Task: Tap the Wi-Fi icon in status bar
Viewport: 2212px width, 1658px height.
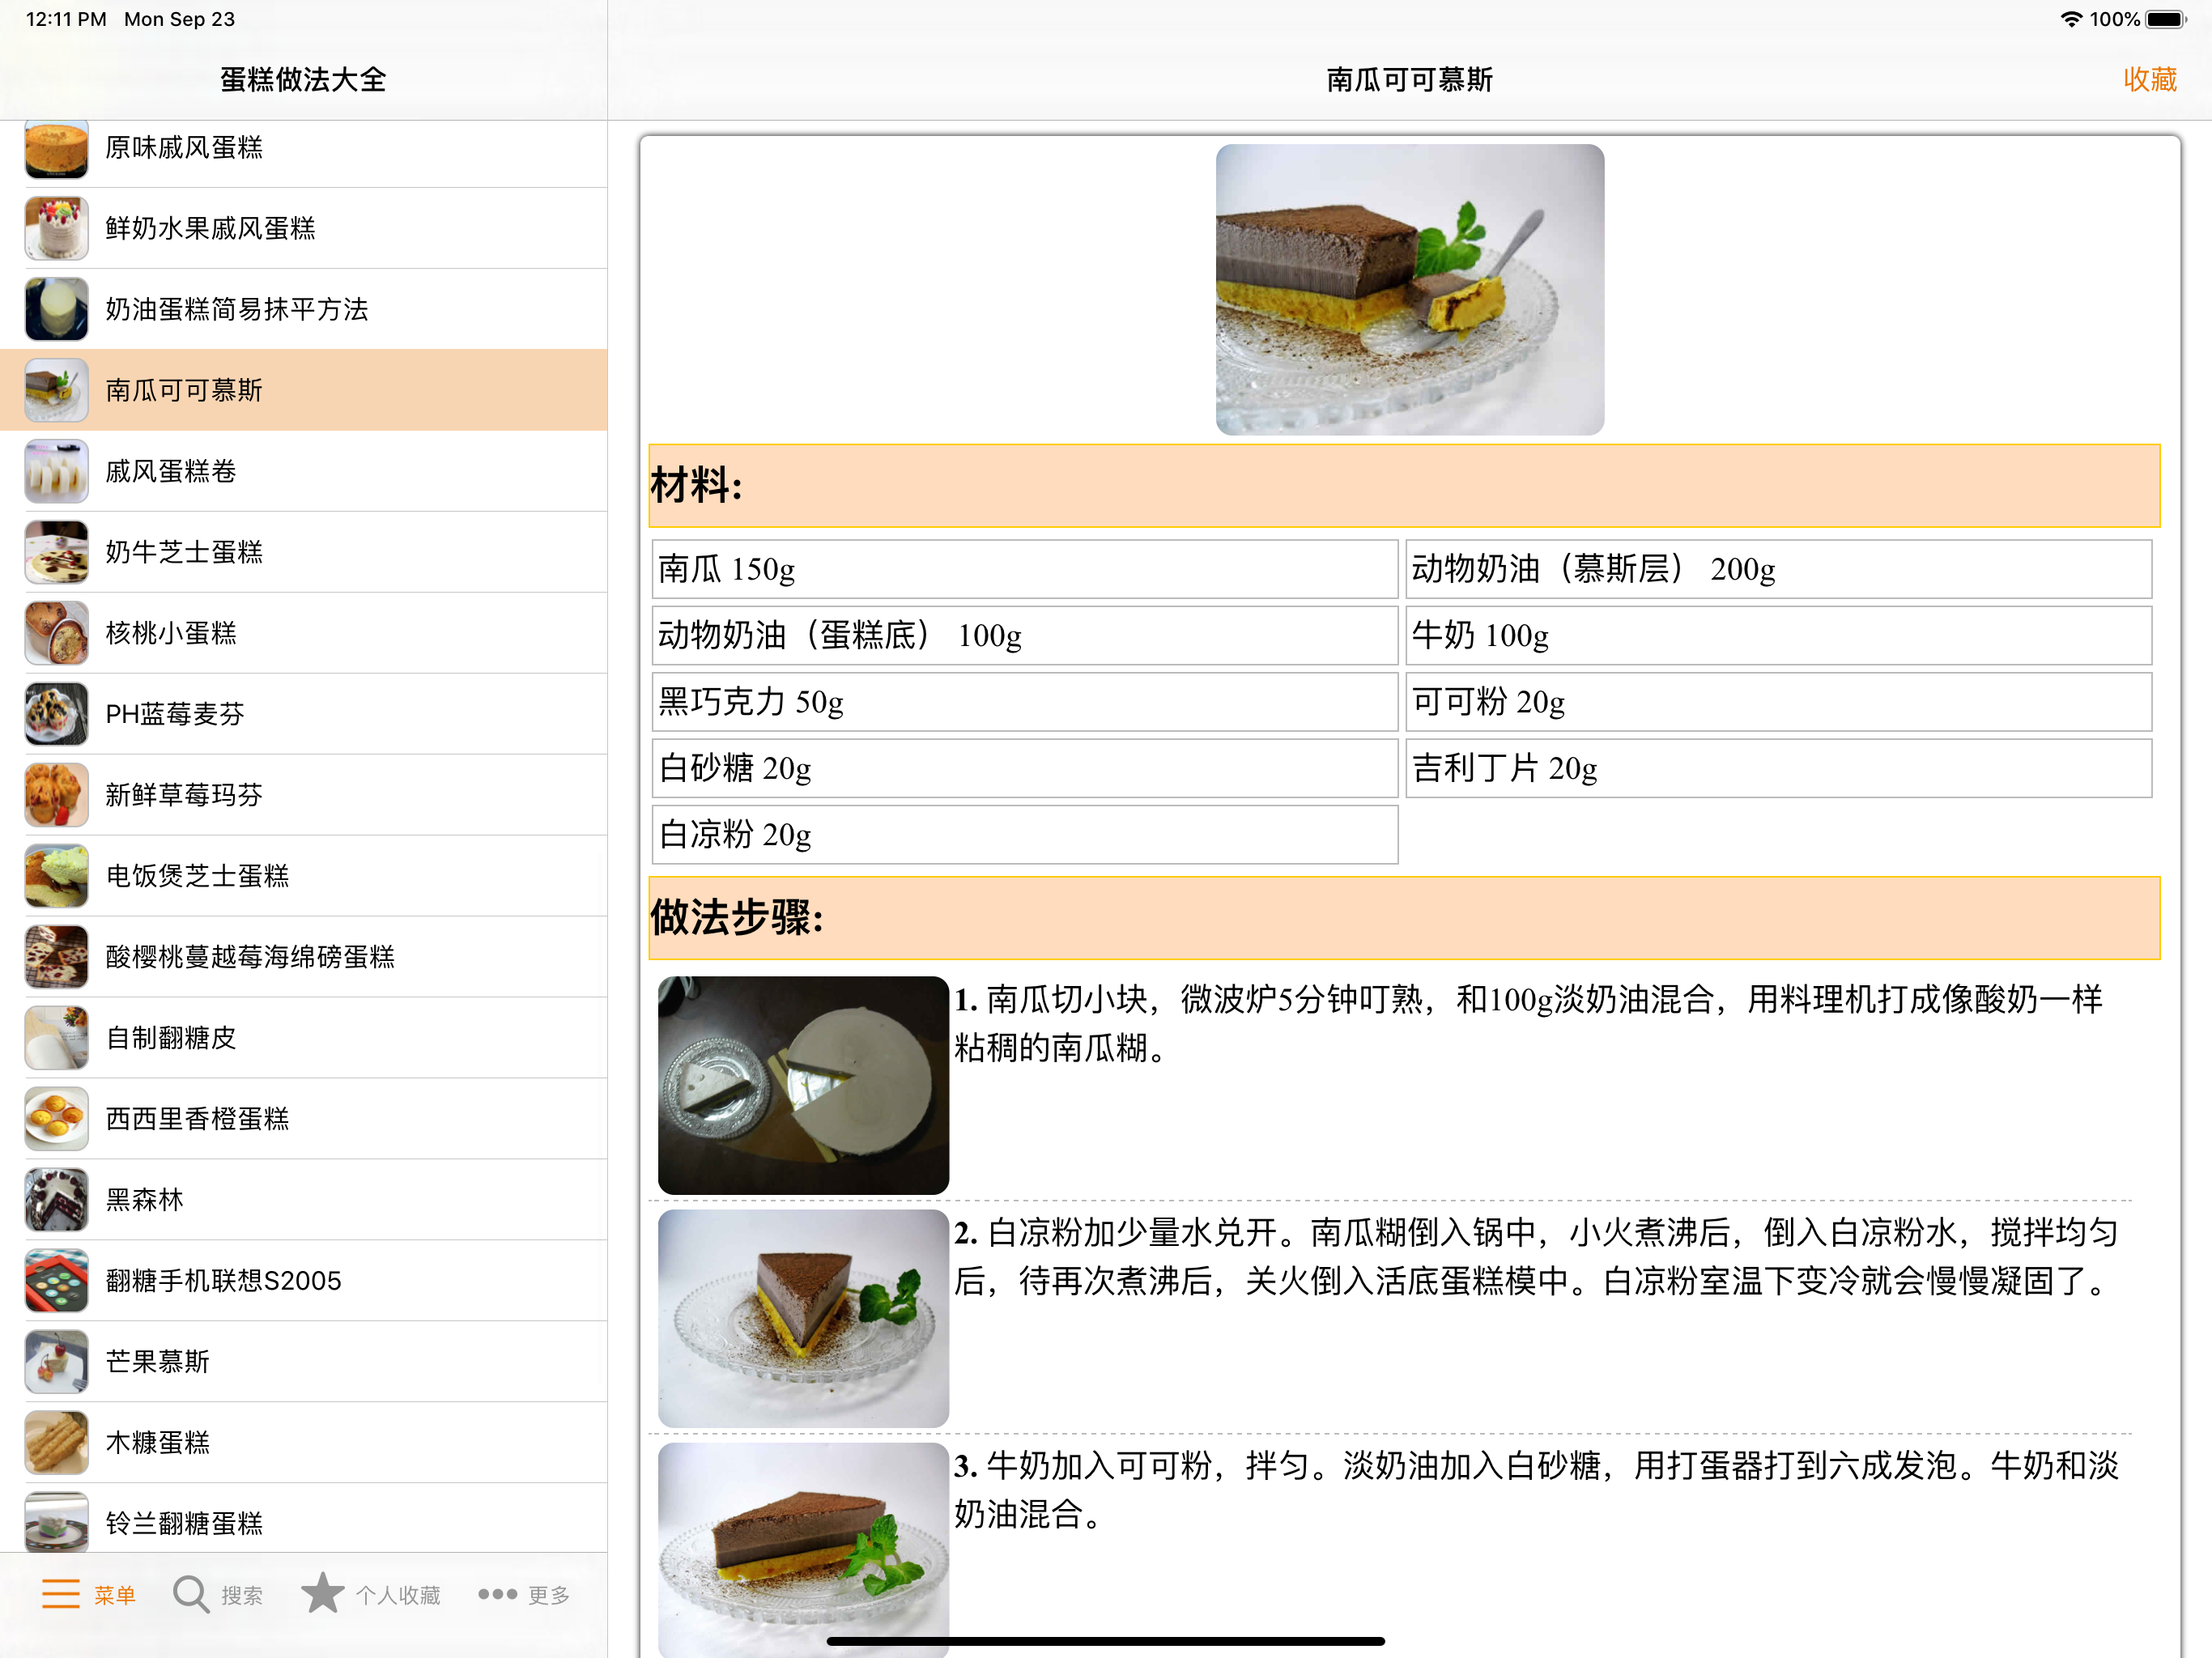Action: click(2072, 19)
